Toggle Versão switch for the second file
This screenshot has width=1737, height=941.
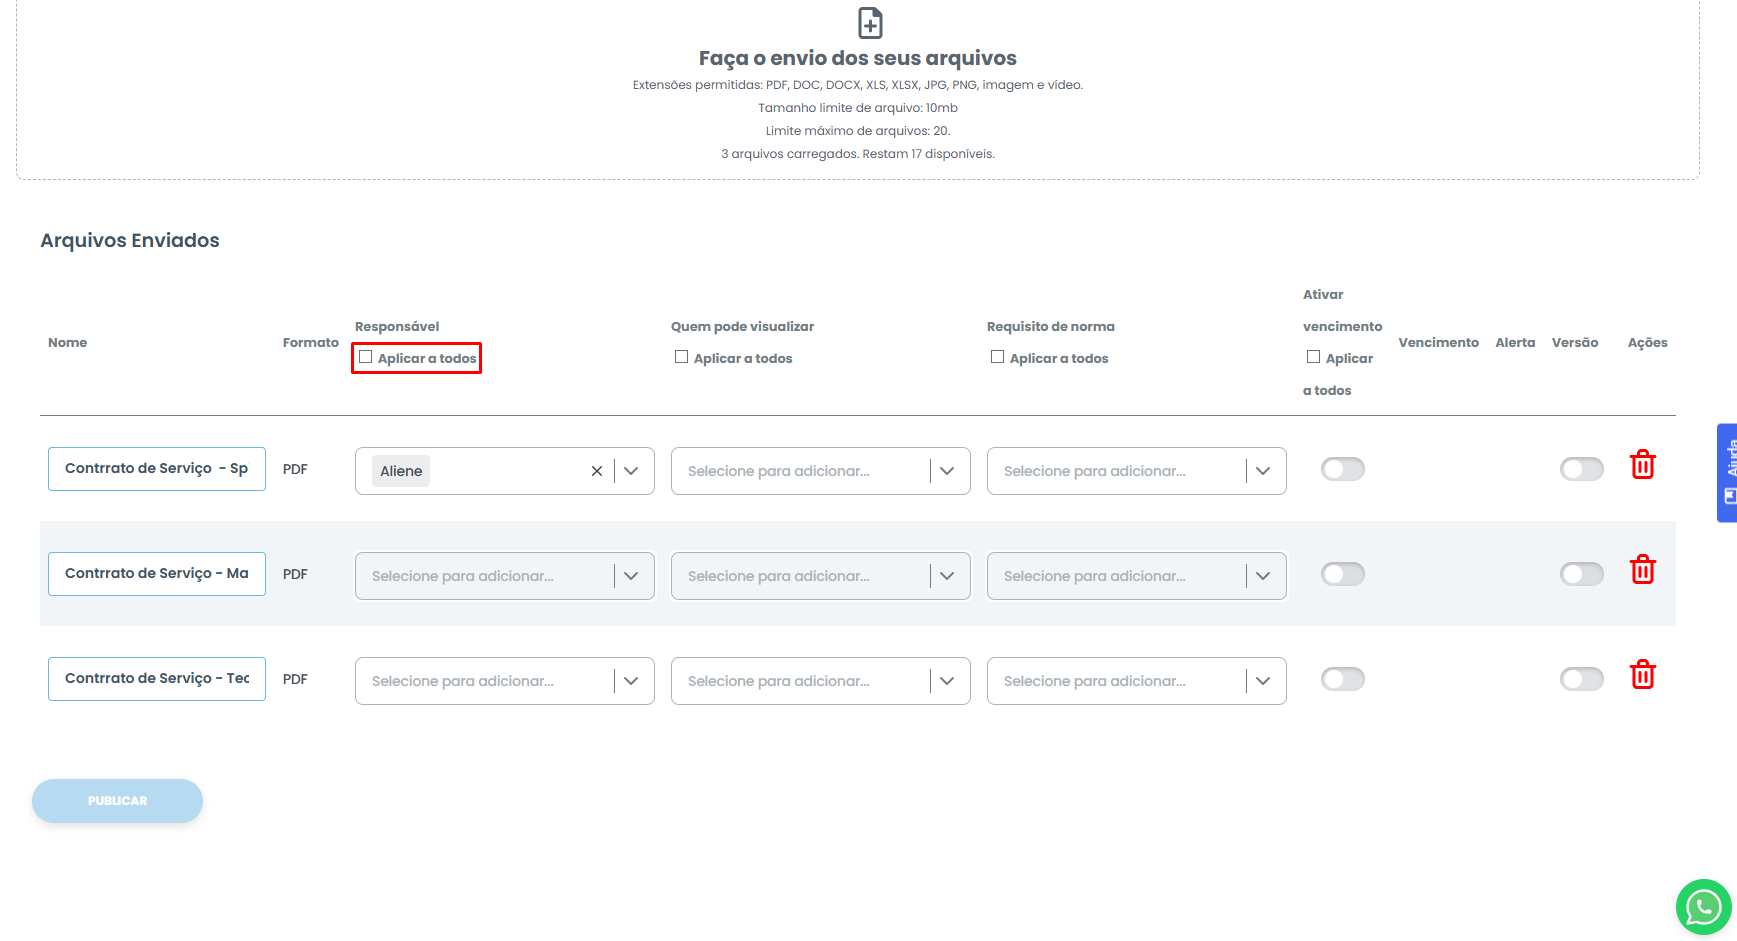coord(1581,574)
